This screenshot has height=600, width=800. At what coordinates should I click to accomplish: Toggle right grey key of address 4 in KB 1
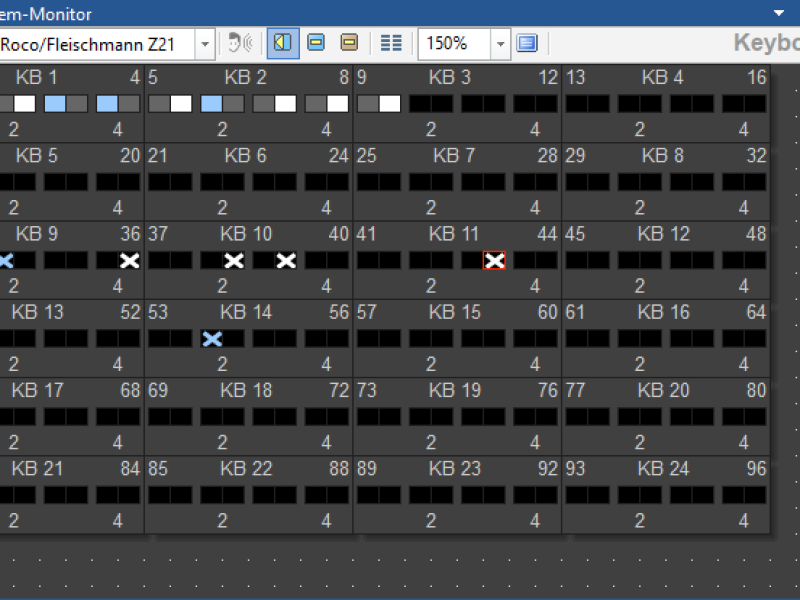129,104
